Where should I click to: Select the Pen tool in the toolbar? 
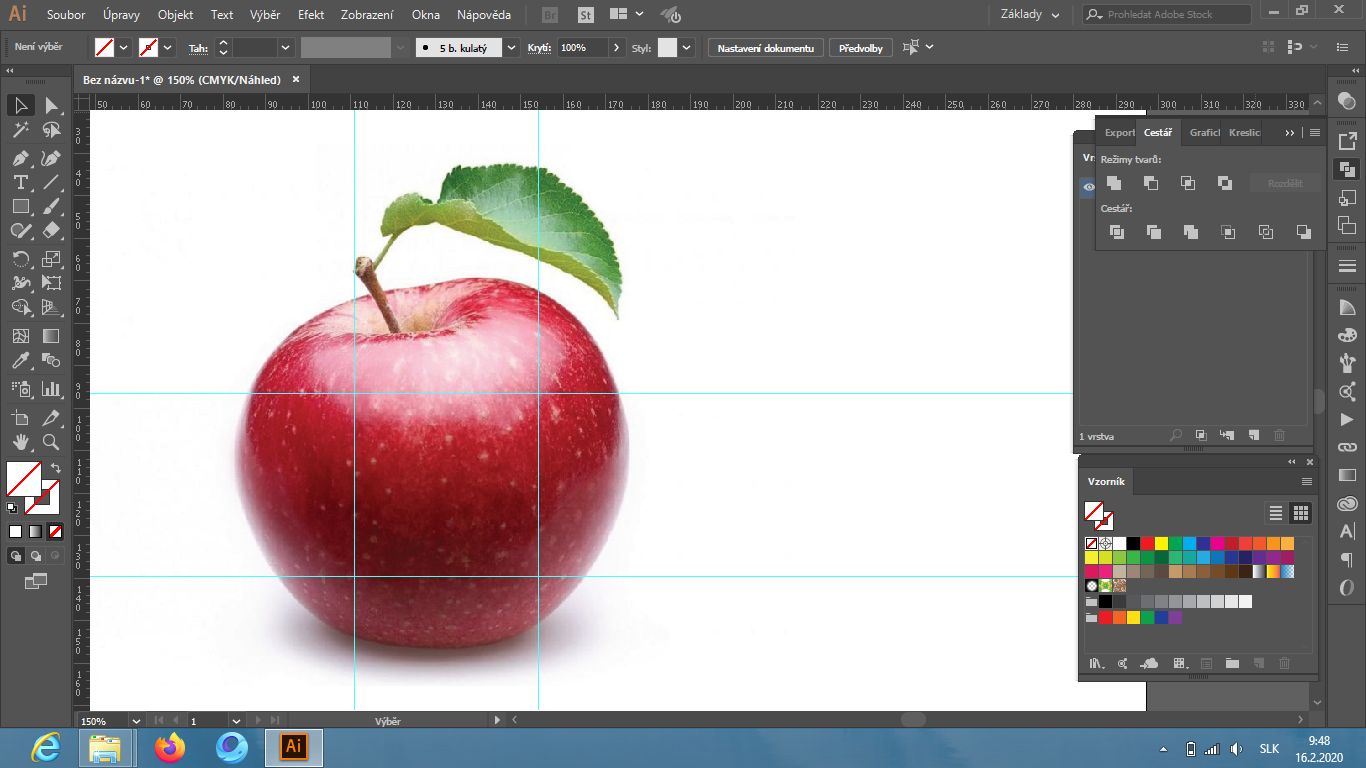click(x=20, y=158)
